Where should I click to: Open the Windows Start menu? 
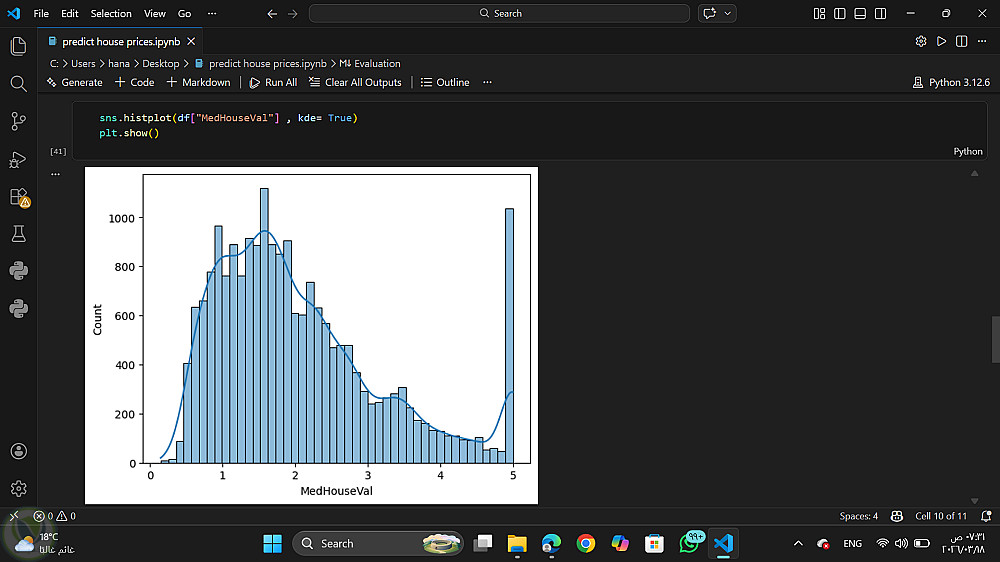(x=272, y=544)
